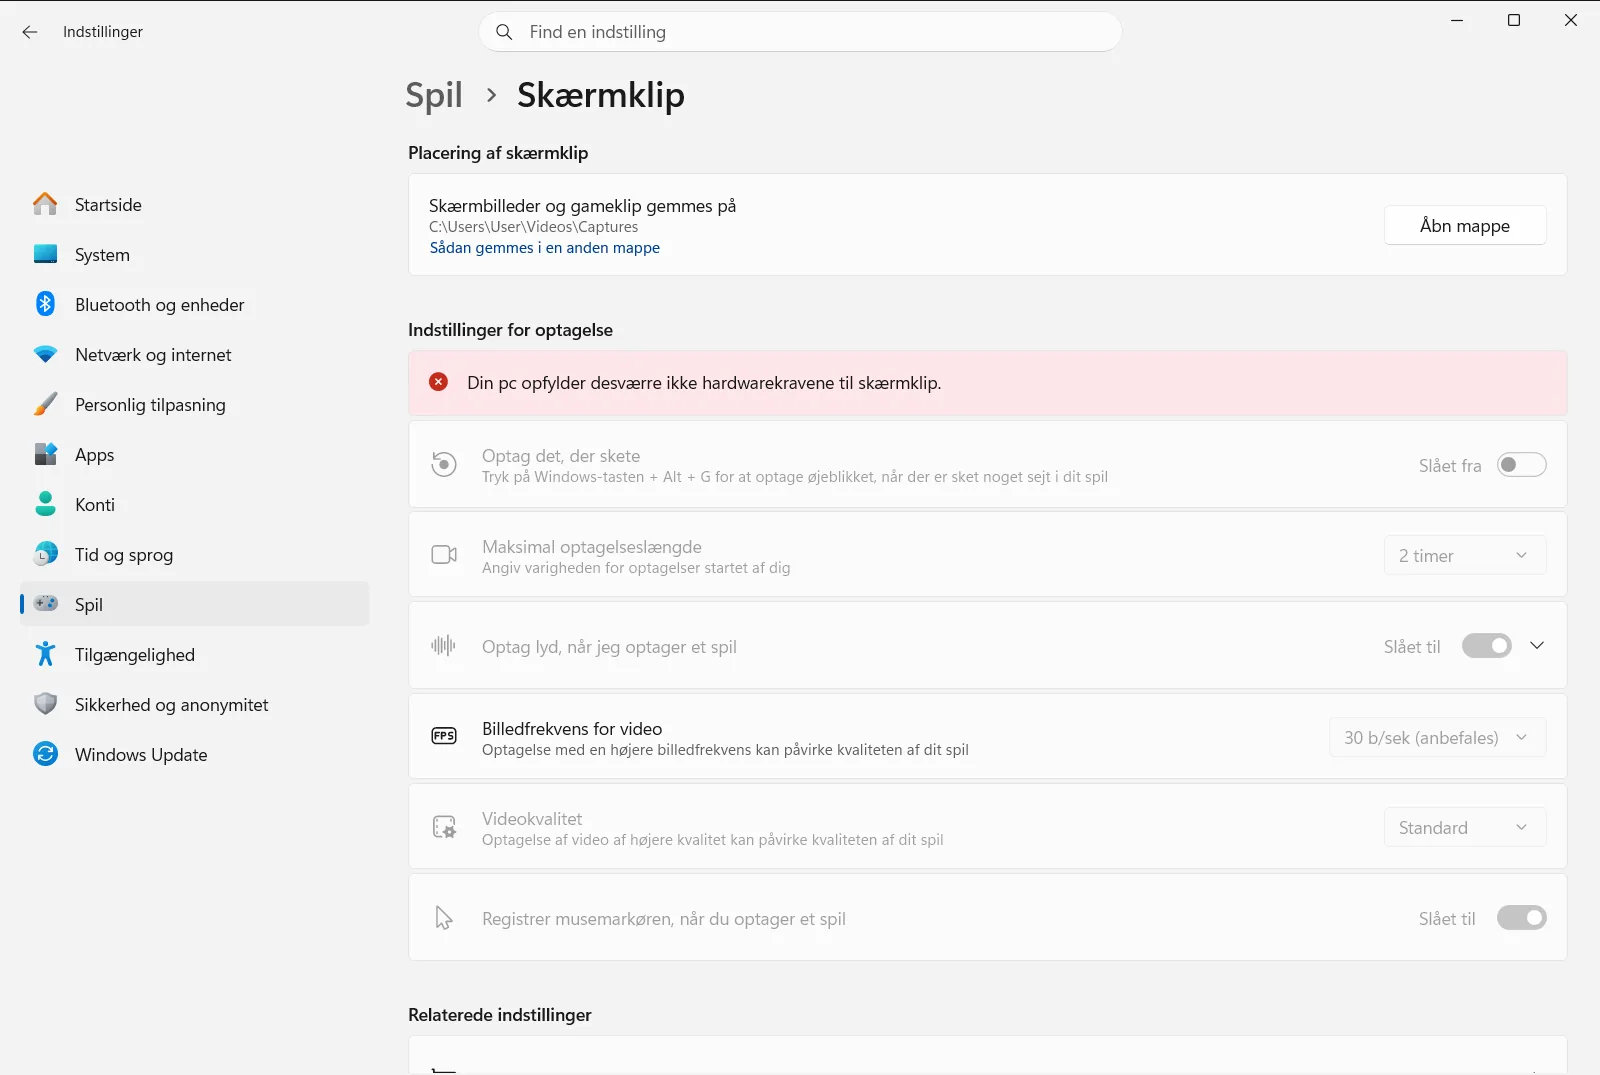Click the path 'C:\Users\User\Videos\Captures'

coord(533,227)
